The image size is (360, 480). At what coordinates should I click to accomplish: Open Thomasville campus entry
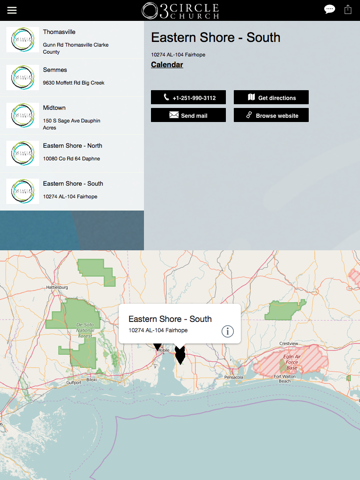pos(72,40)
